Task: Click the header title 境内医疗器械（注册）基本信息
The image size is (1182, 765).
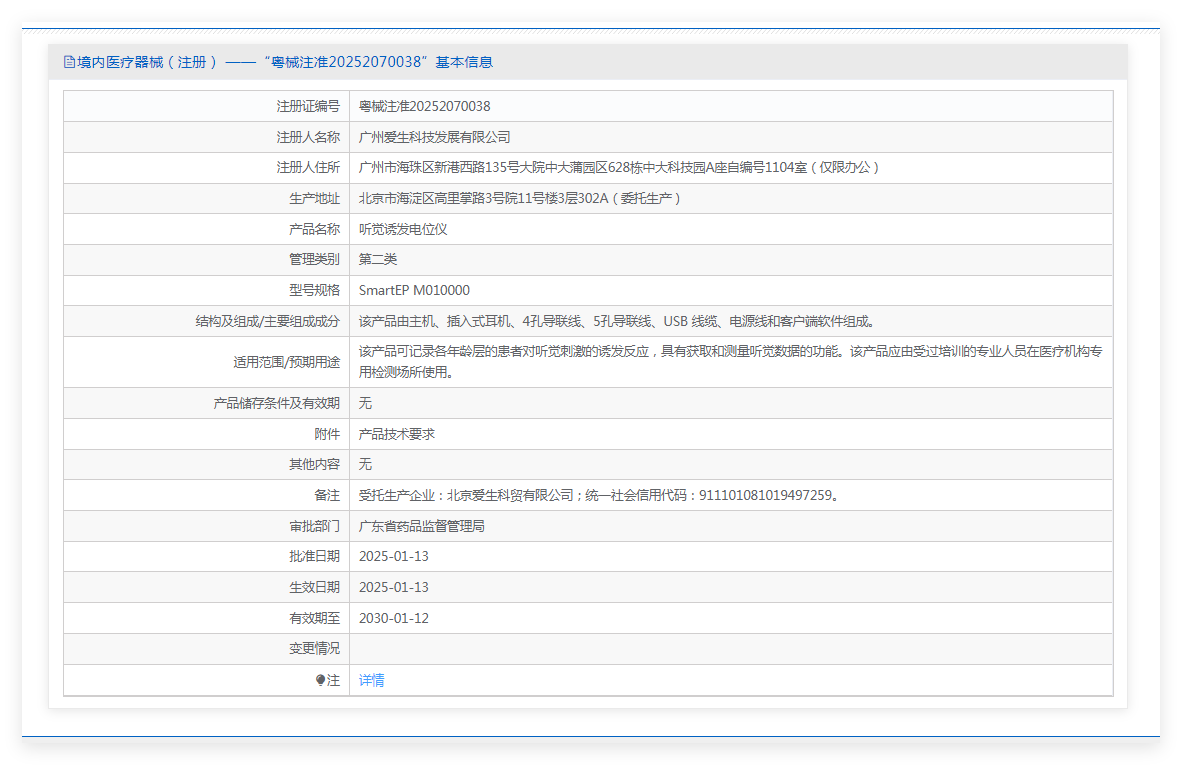Action: tap(285, 63)
